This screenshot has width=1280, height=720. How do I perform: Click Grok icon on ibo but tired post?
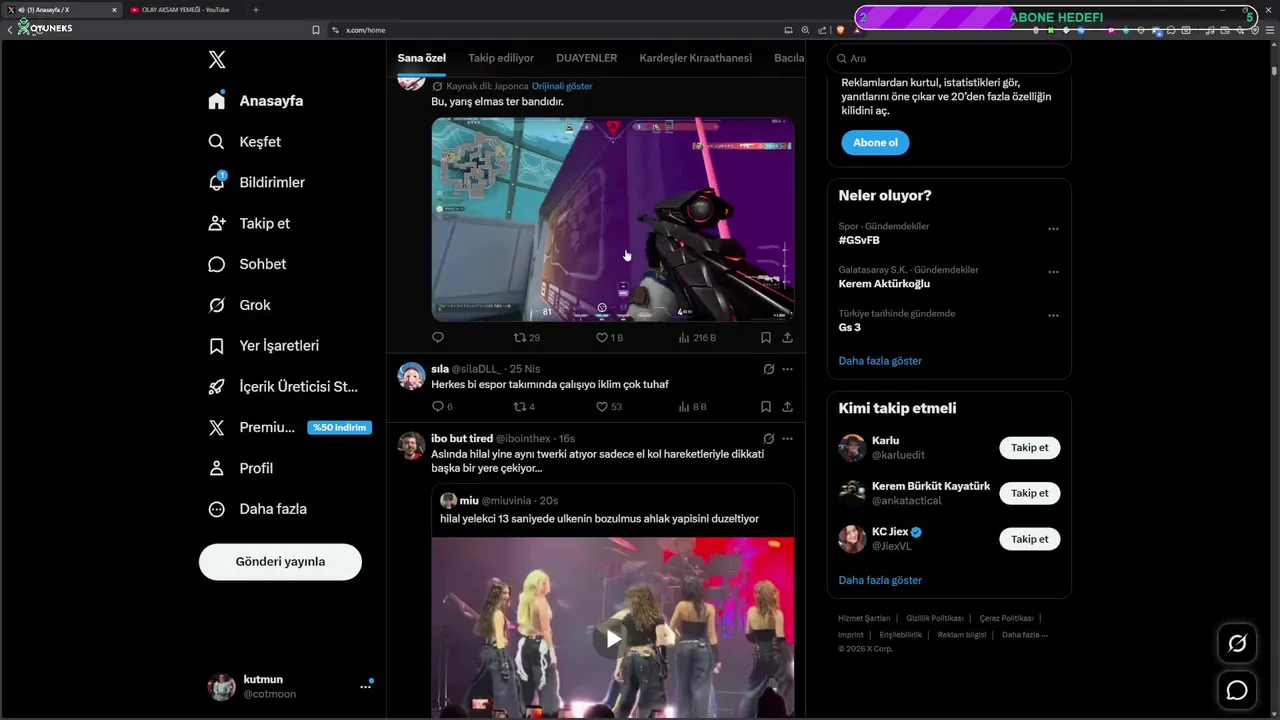pyautogui.click(x=769, y=439)
